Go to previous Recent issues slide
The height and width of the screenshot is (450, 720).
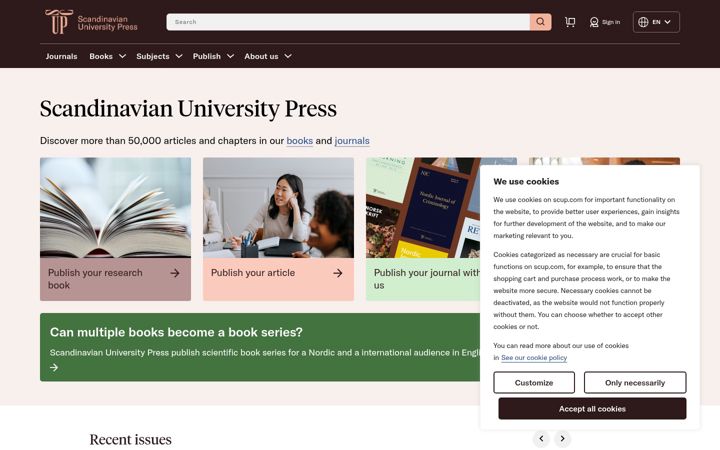(541, 439)
